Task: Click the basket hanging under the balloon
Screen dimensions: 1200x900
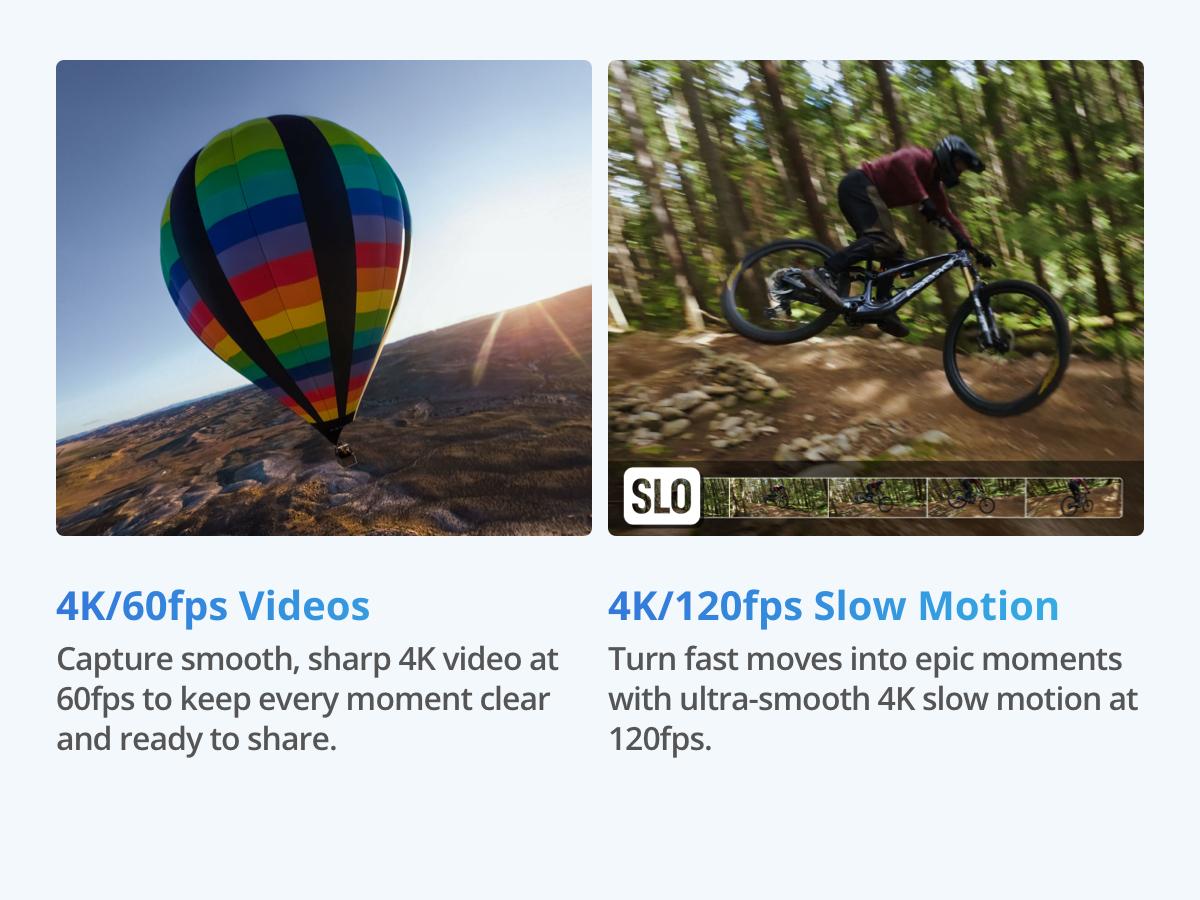Action: [345, 456]
